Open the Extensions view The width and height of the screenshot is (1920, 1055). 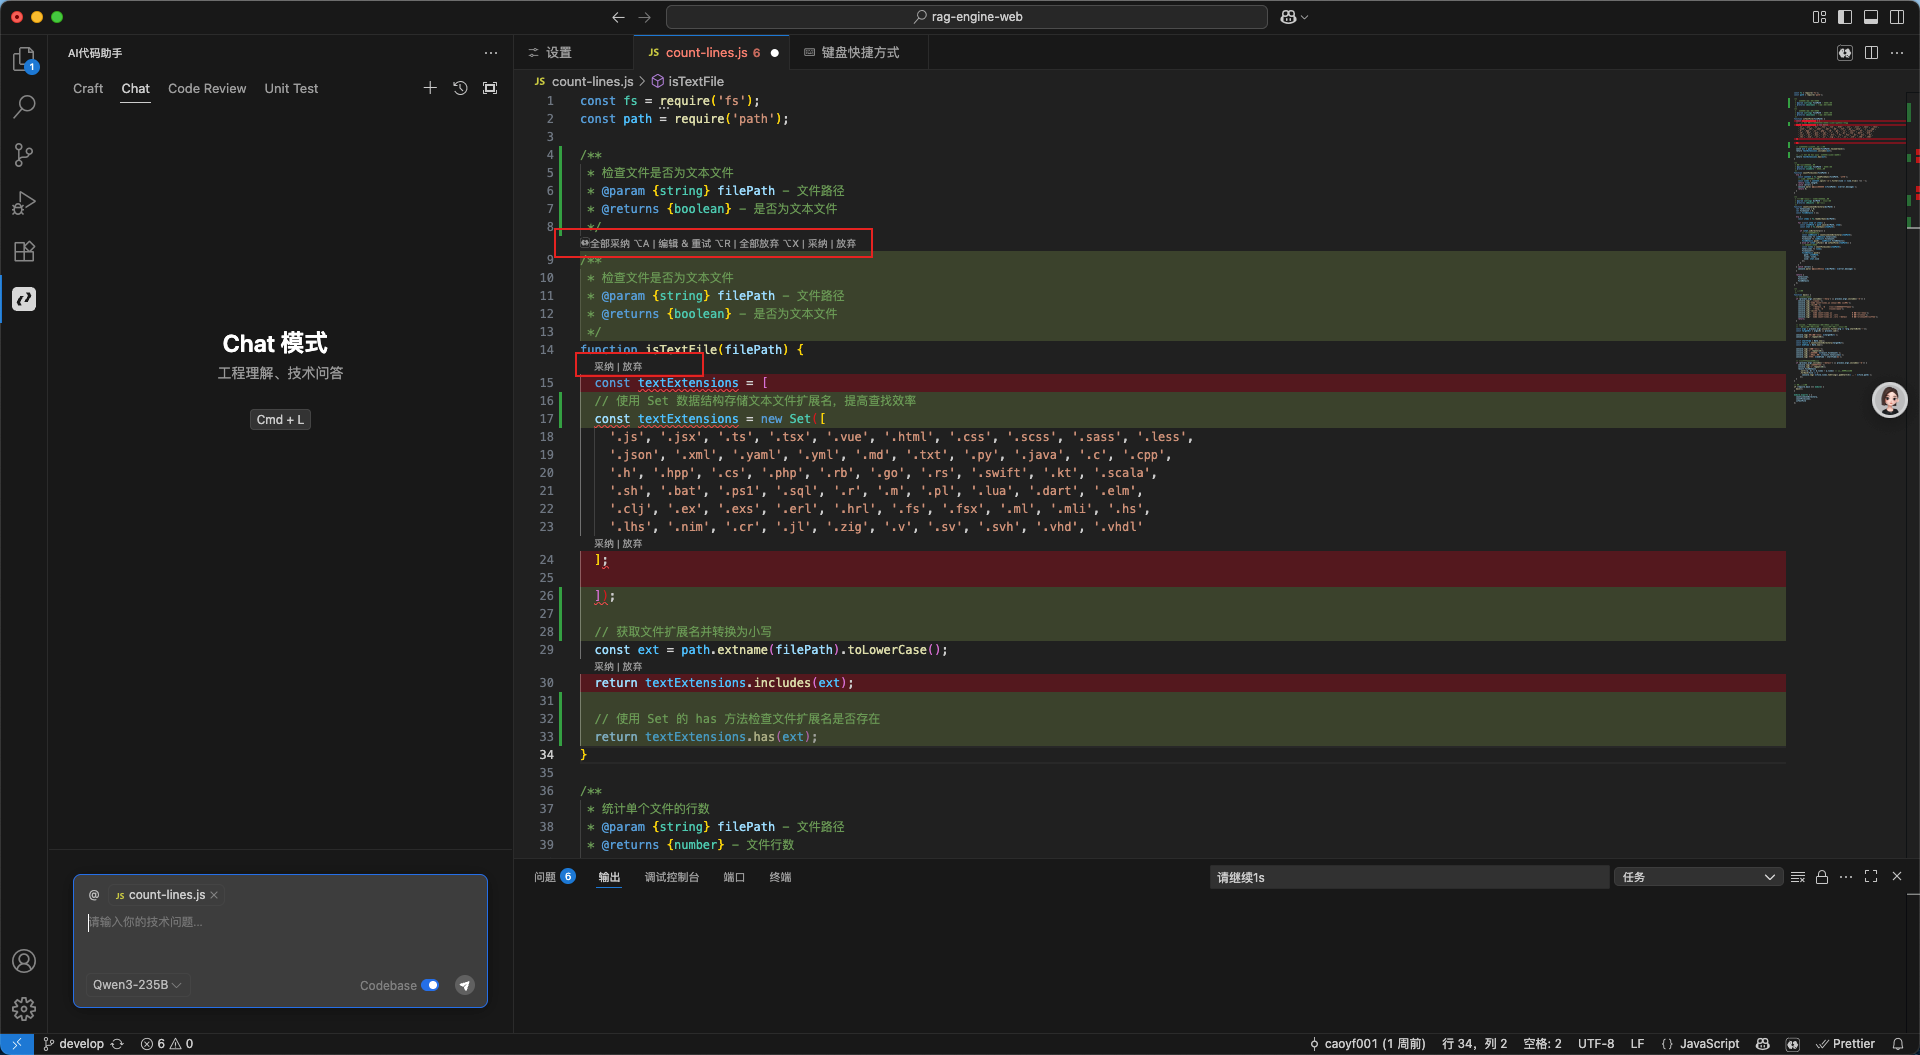tap(24, 251)
